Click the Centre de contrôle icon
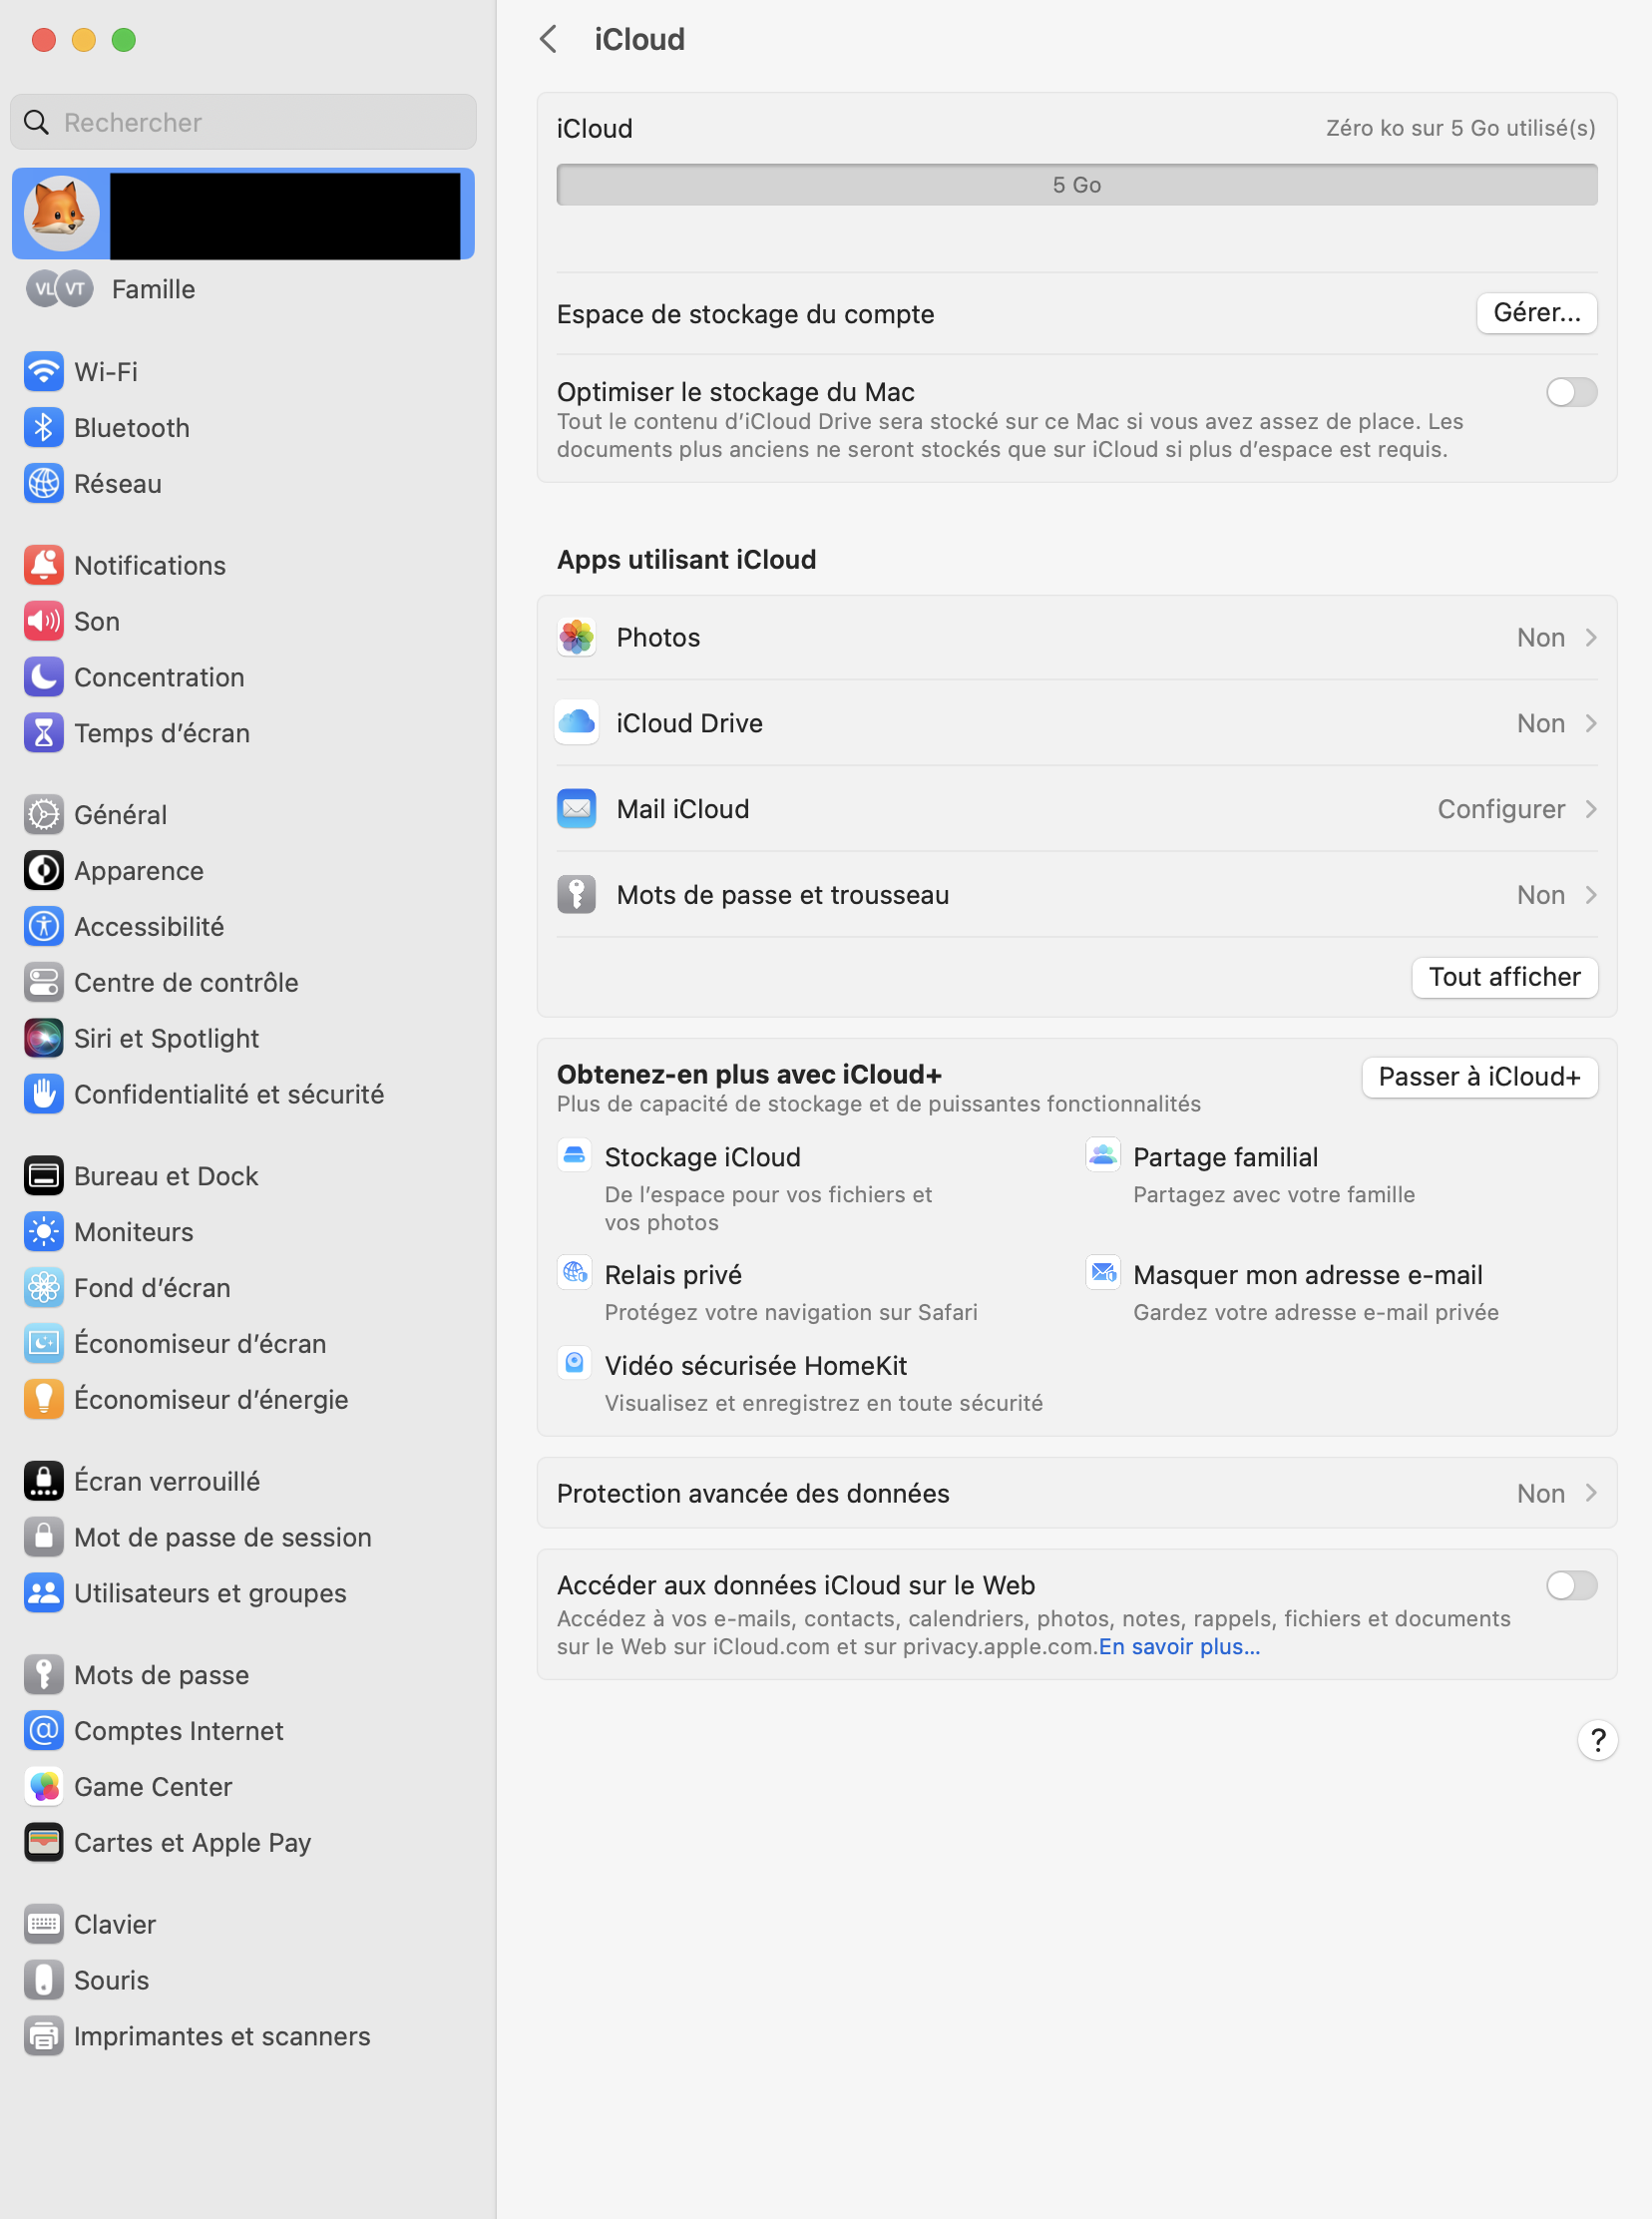 point(43,983)
